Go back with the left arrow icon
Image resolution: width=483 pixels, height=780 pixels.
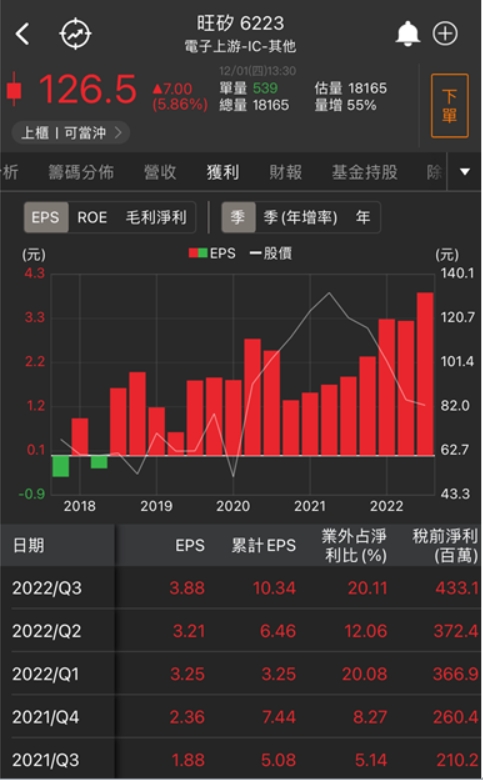(x=22, y=34)
